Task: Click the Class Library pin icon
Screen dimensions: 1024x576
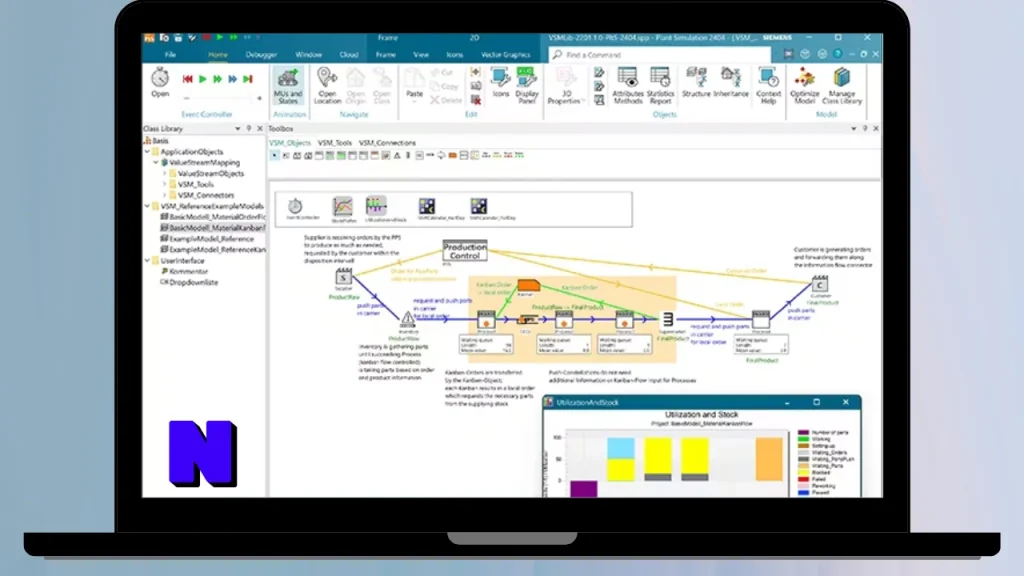Action: click(x=249, y=129)
